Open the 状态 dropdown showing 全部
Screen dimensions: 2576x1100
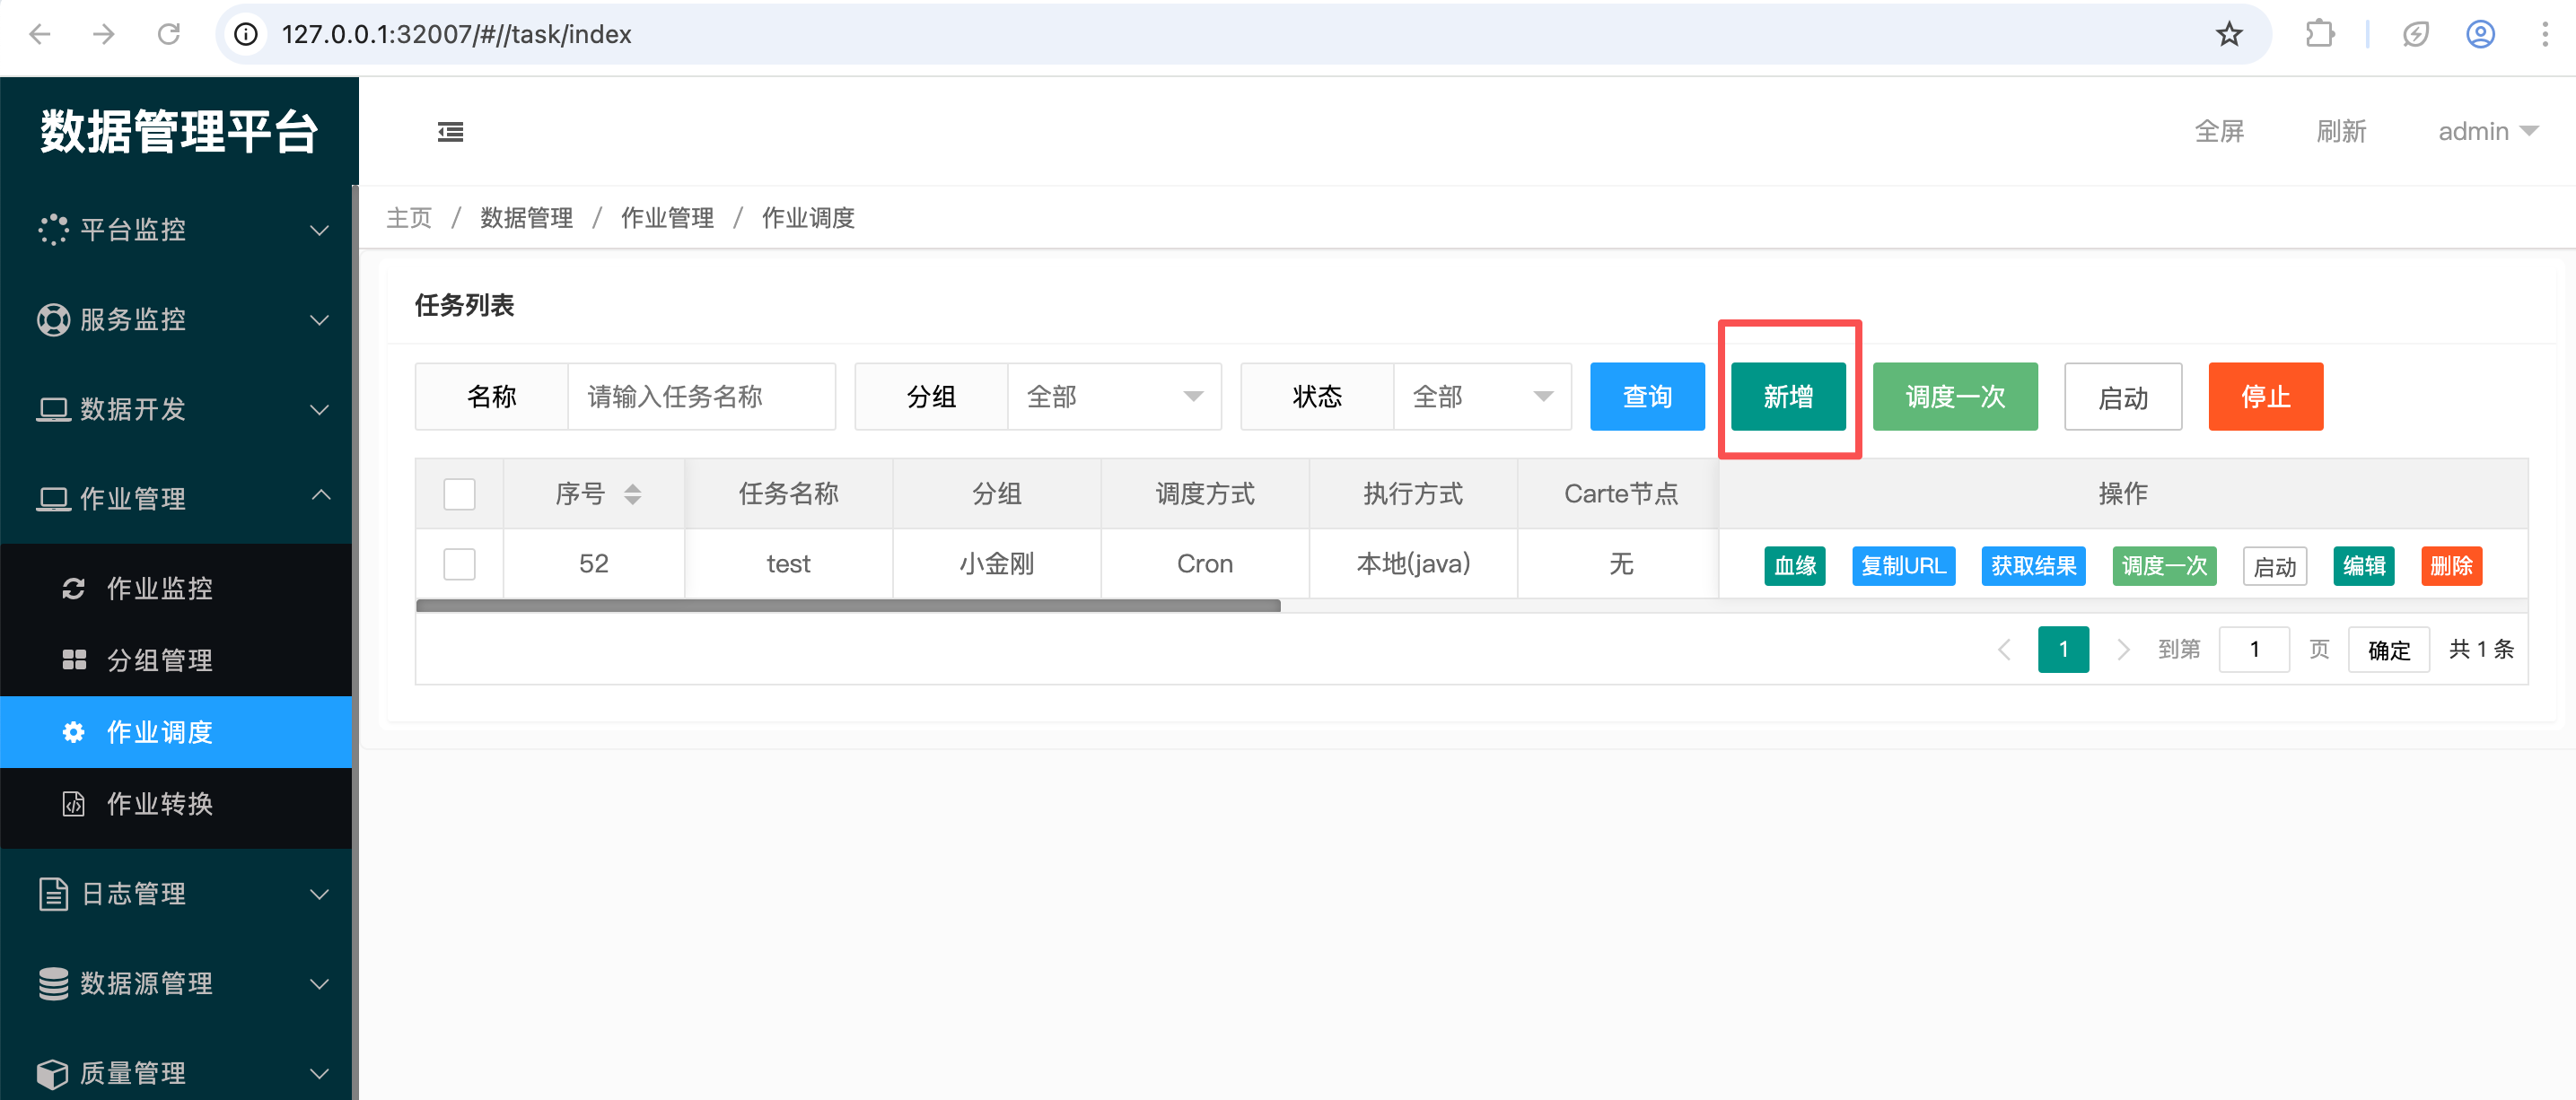coord(1481,396)
